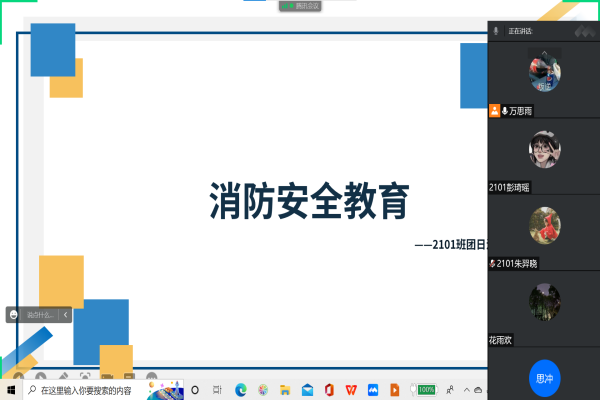Open the Windows Start menu
Image resolution: width=600 pixels, height=400 pixels.
click(x=11, y=389)
